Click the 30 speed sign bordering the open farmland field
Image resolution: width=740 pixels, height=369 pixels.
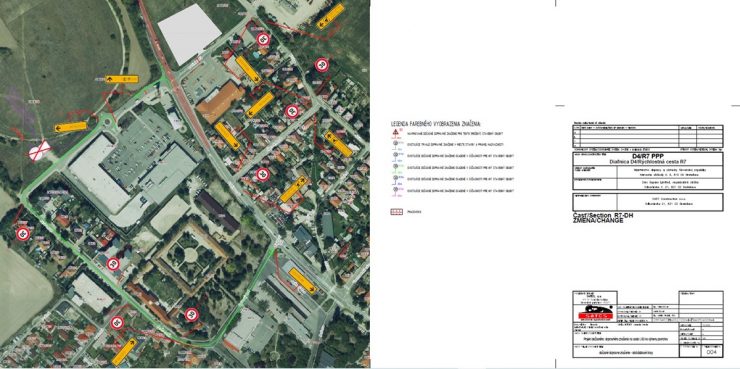pos(23,234)
